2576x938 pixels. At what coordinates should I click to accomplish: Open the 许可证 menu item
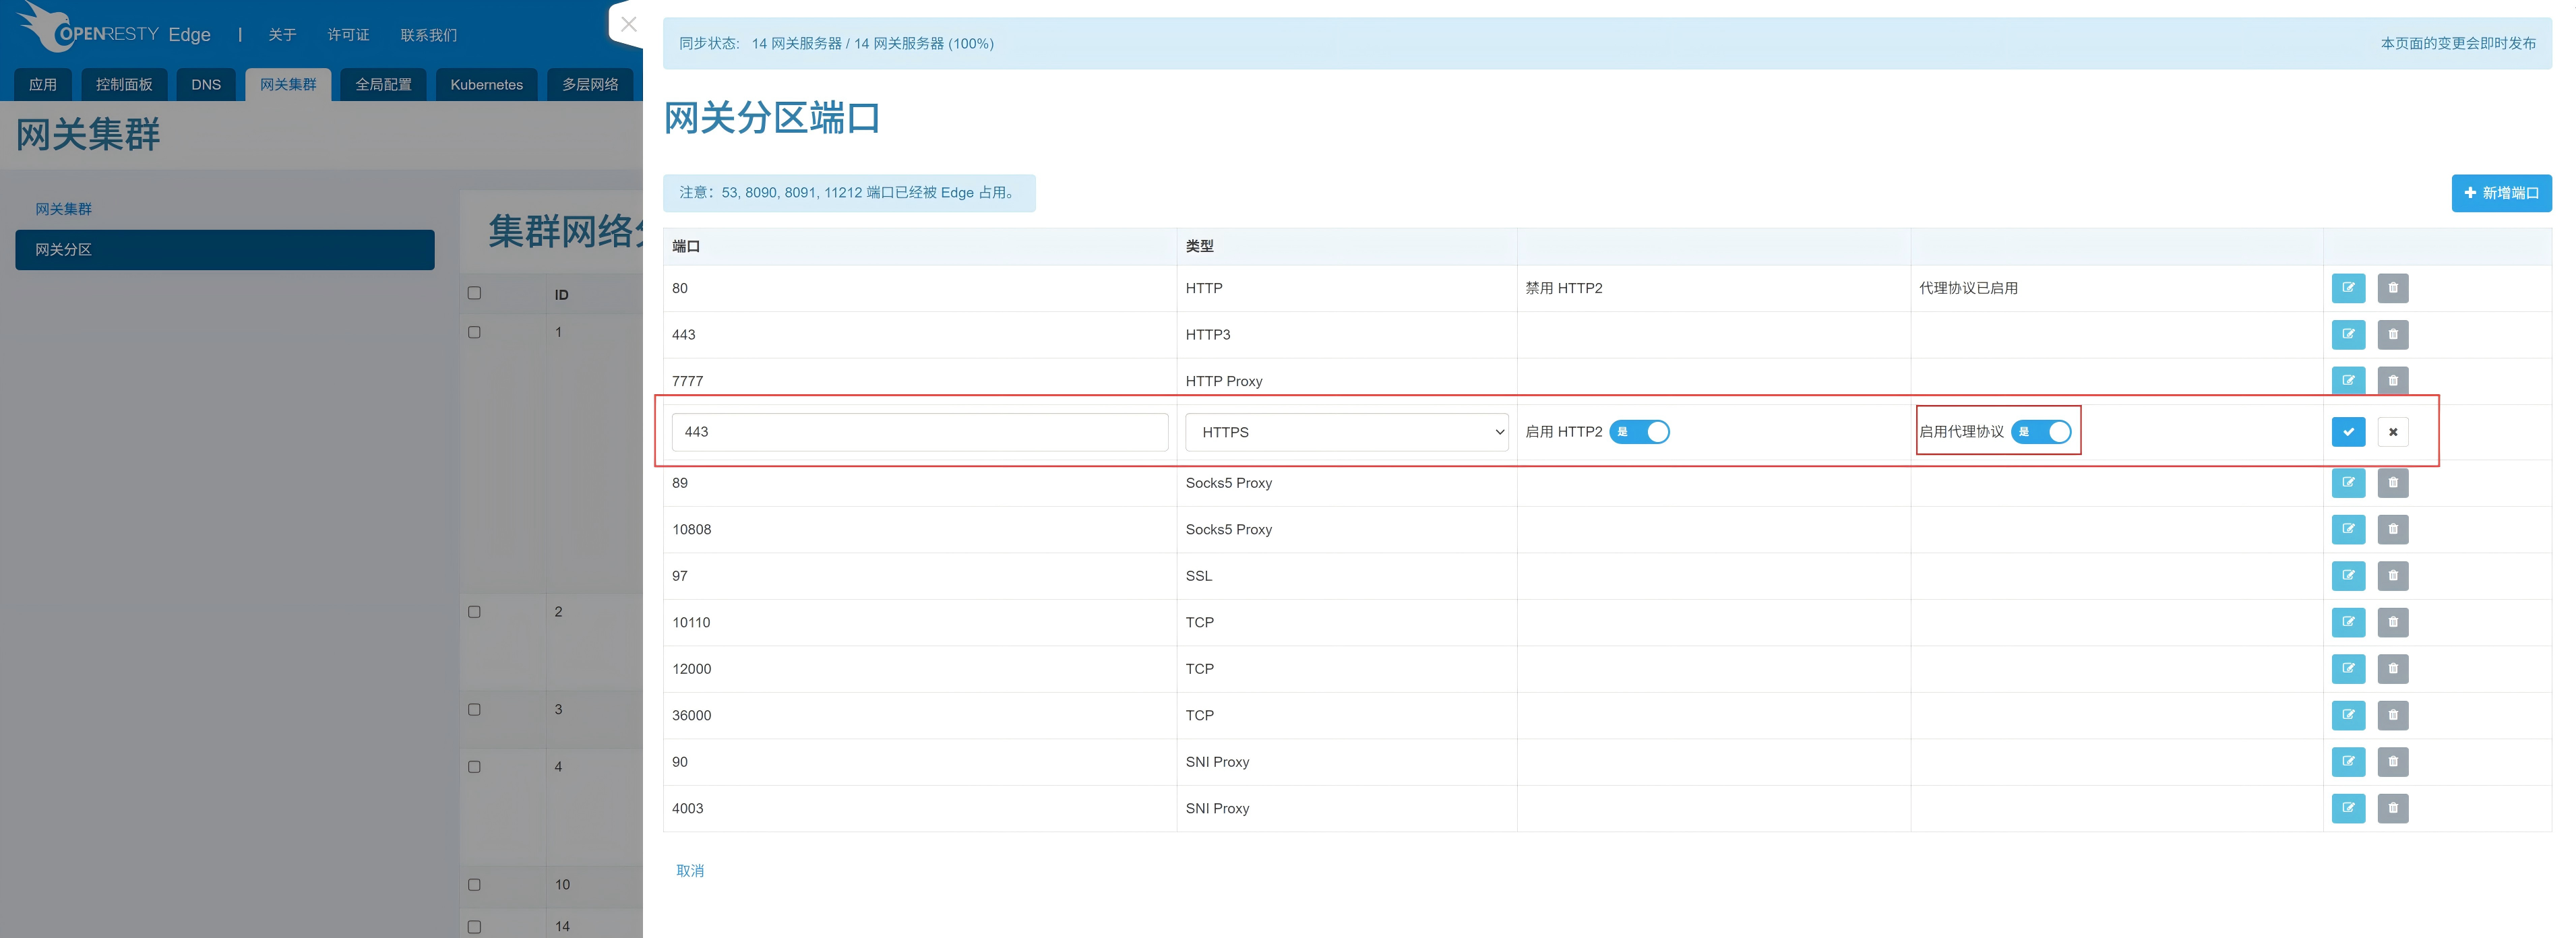point(348,35)
